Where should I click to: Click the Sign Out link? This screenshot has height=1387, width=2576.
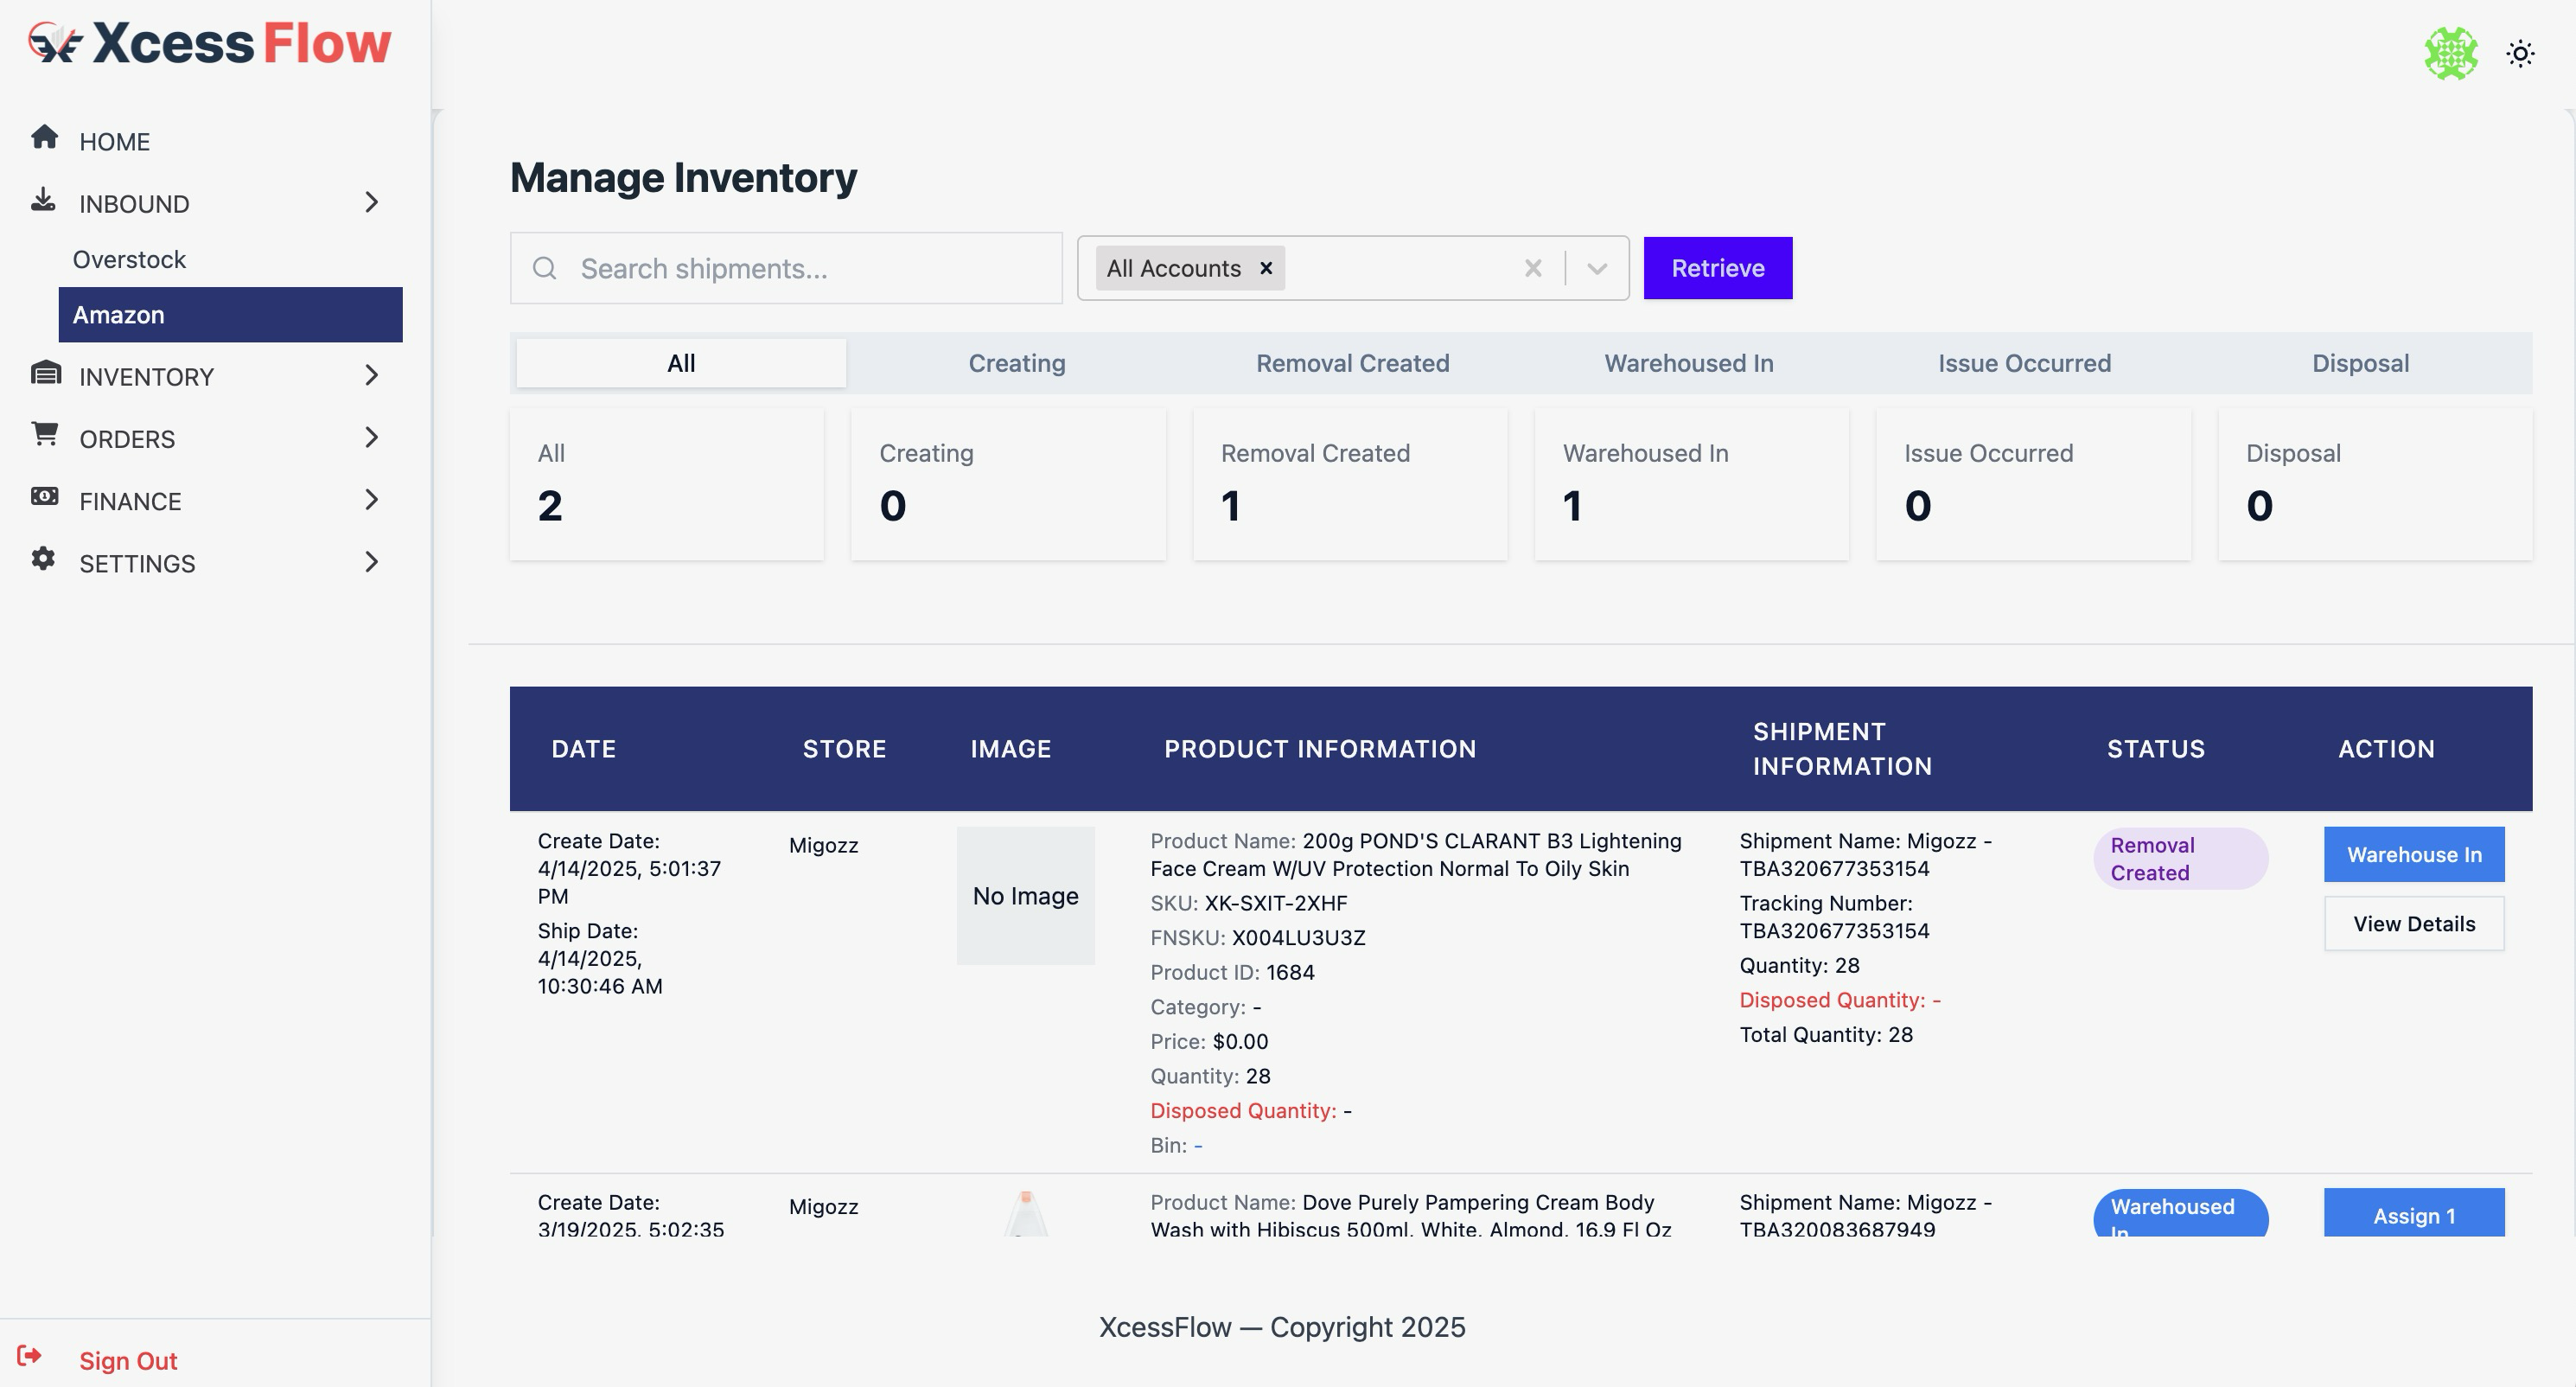pos(128,1360)
